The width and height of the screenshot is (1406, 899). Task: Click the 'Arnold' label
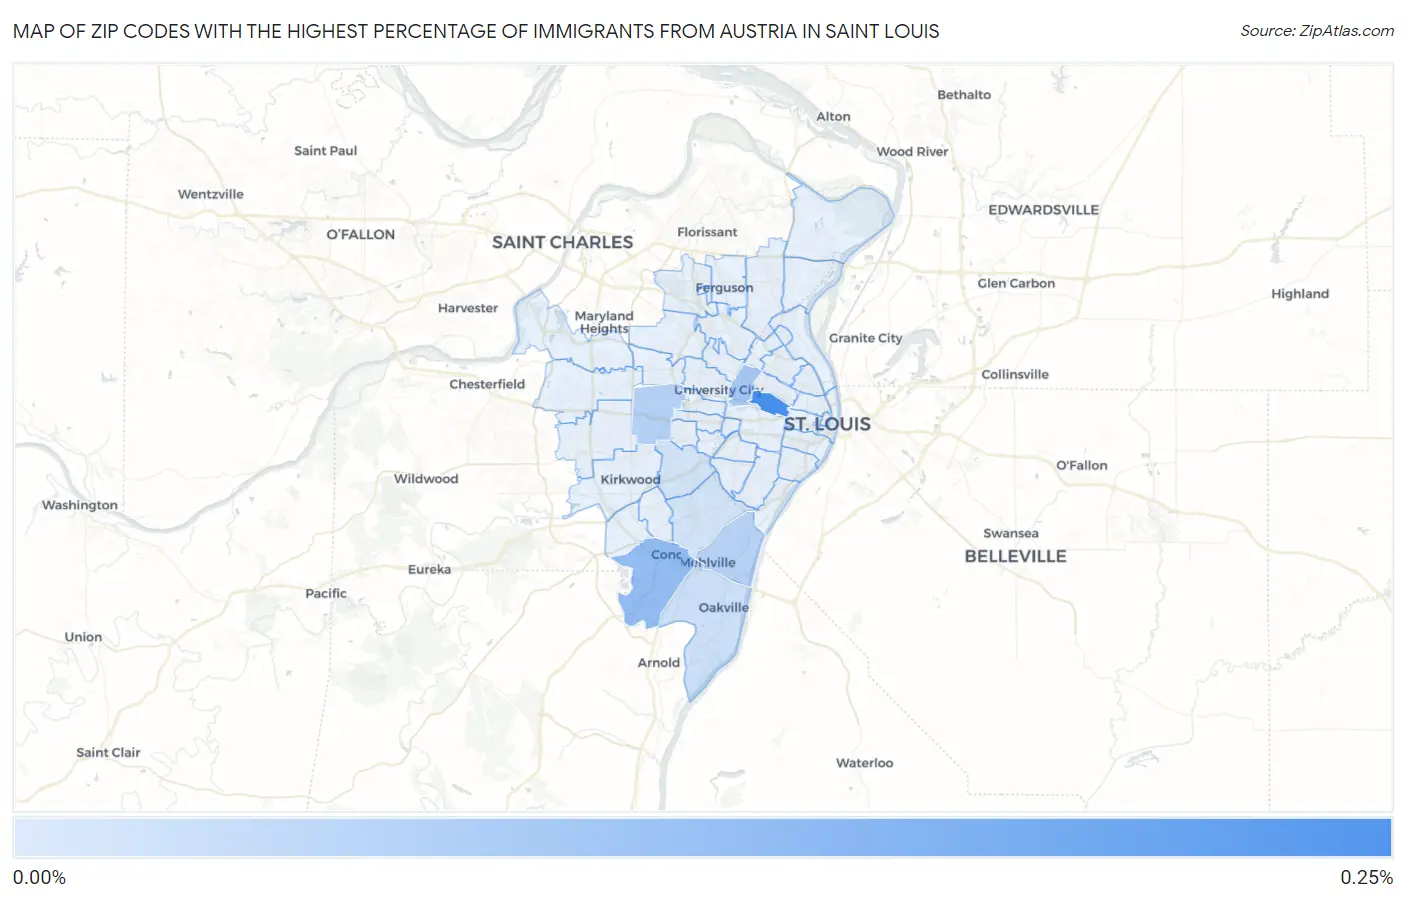click(x=659, y=662)
